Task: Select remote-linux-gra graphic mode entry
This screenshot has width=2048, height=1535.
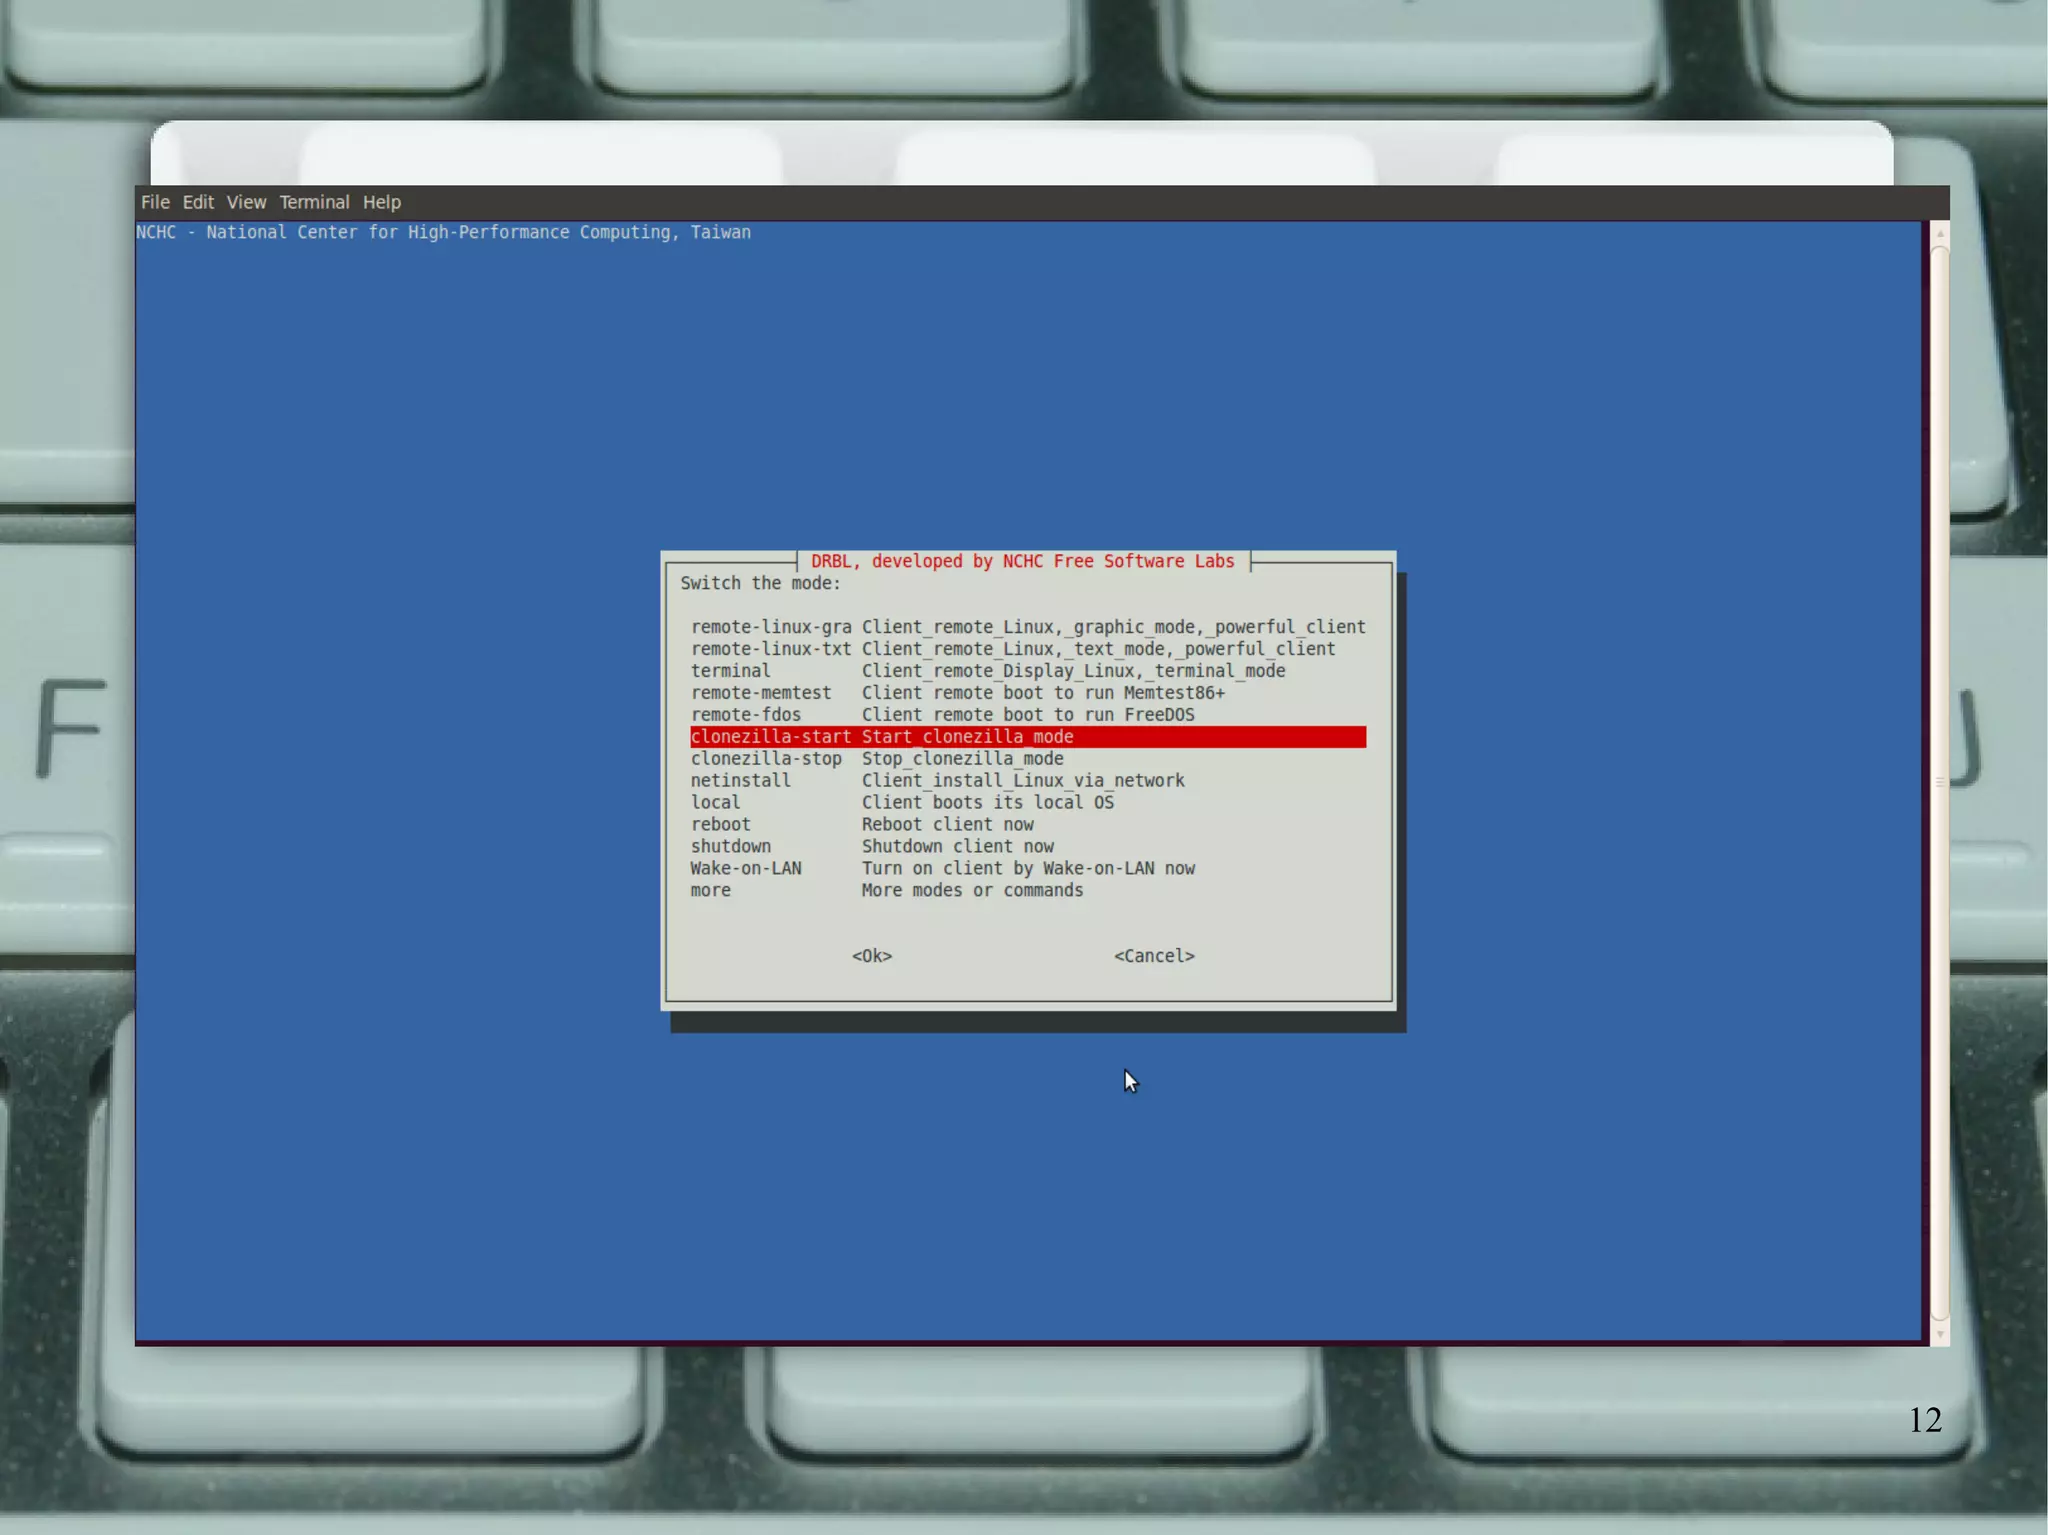Action: (x=1027, y=627)
